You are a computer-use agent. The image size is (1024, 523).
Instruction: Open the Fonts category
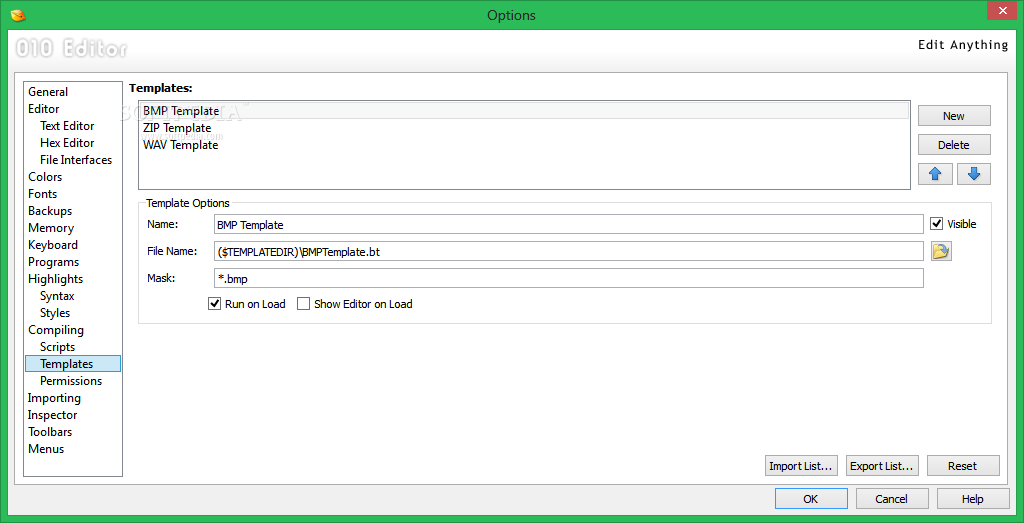tap(42, 194)
